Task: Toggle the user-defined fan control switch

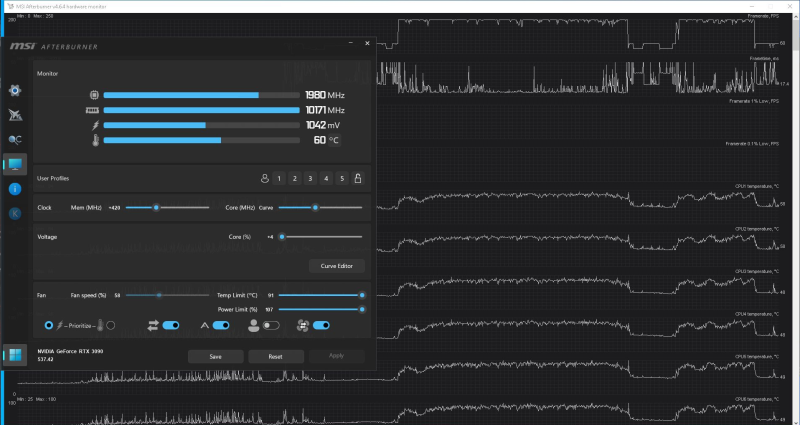Action: [271, 325]
